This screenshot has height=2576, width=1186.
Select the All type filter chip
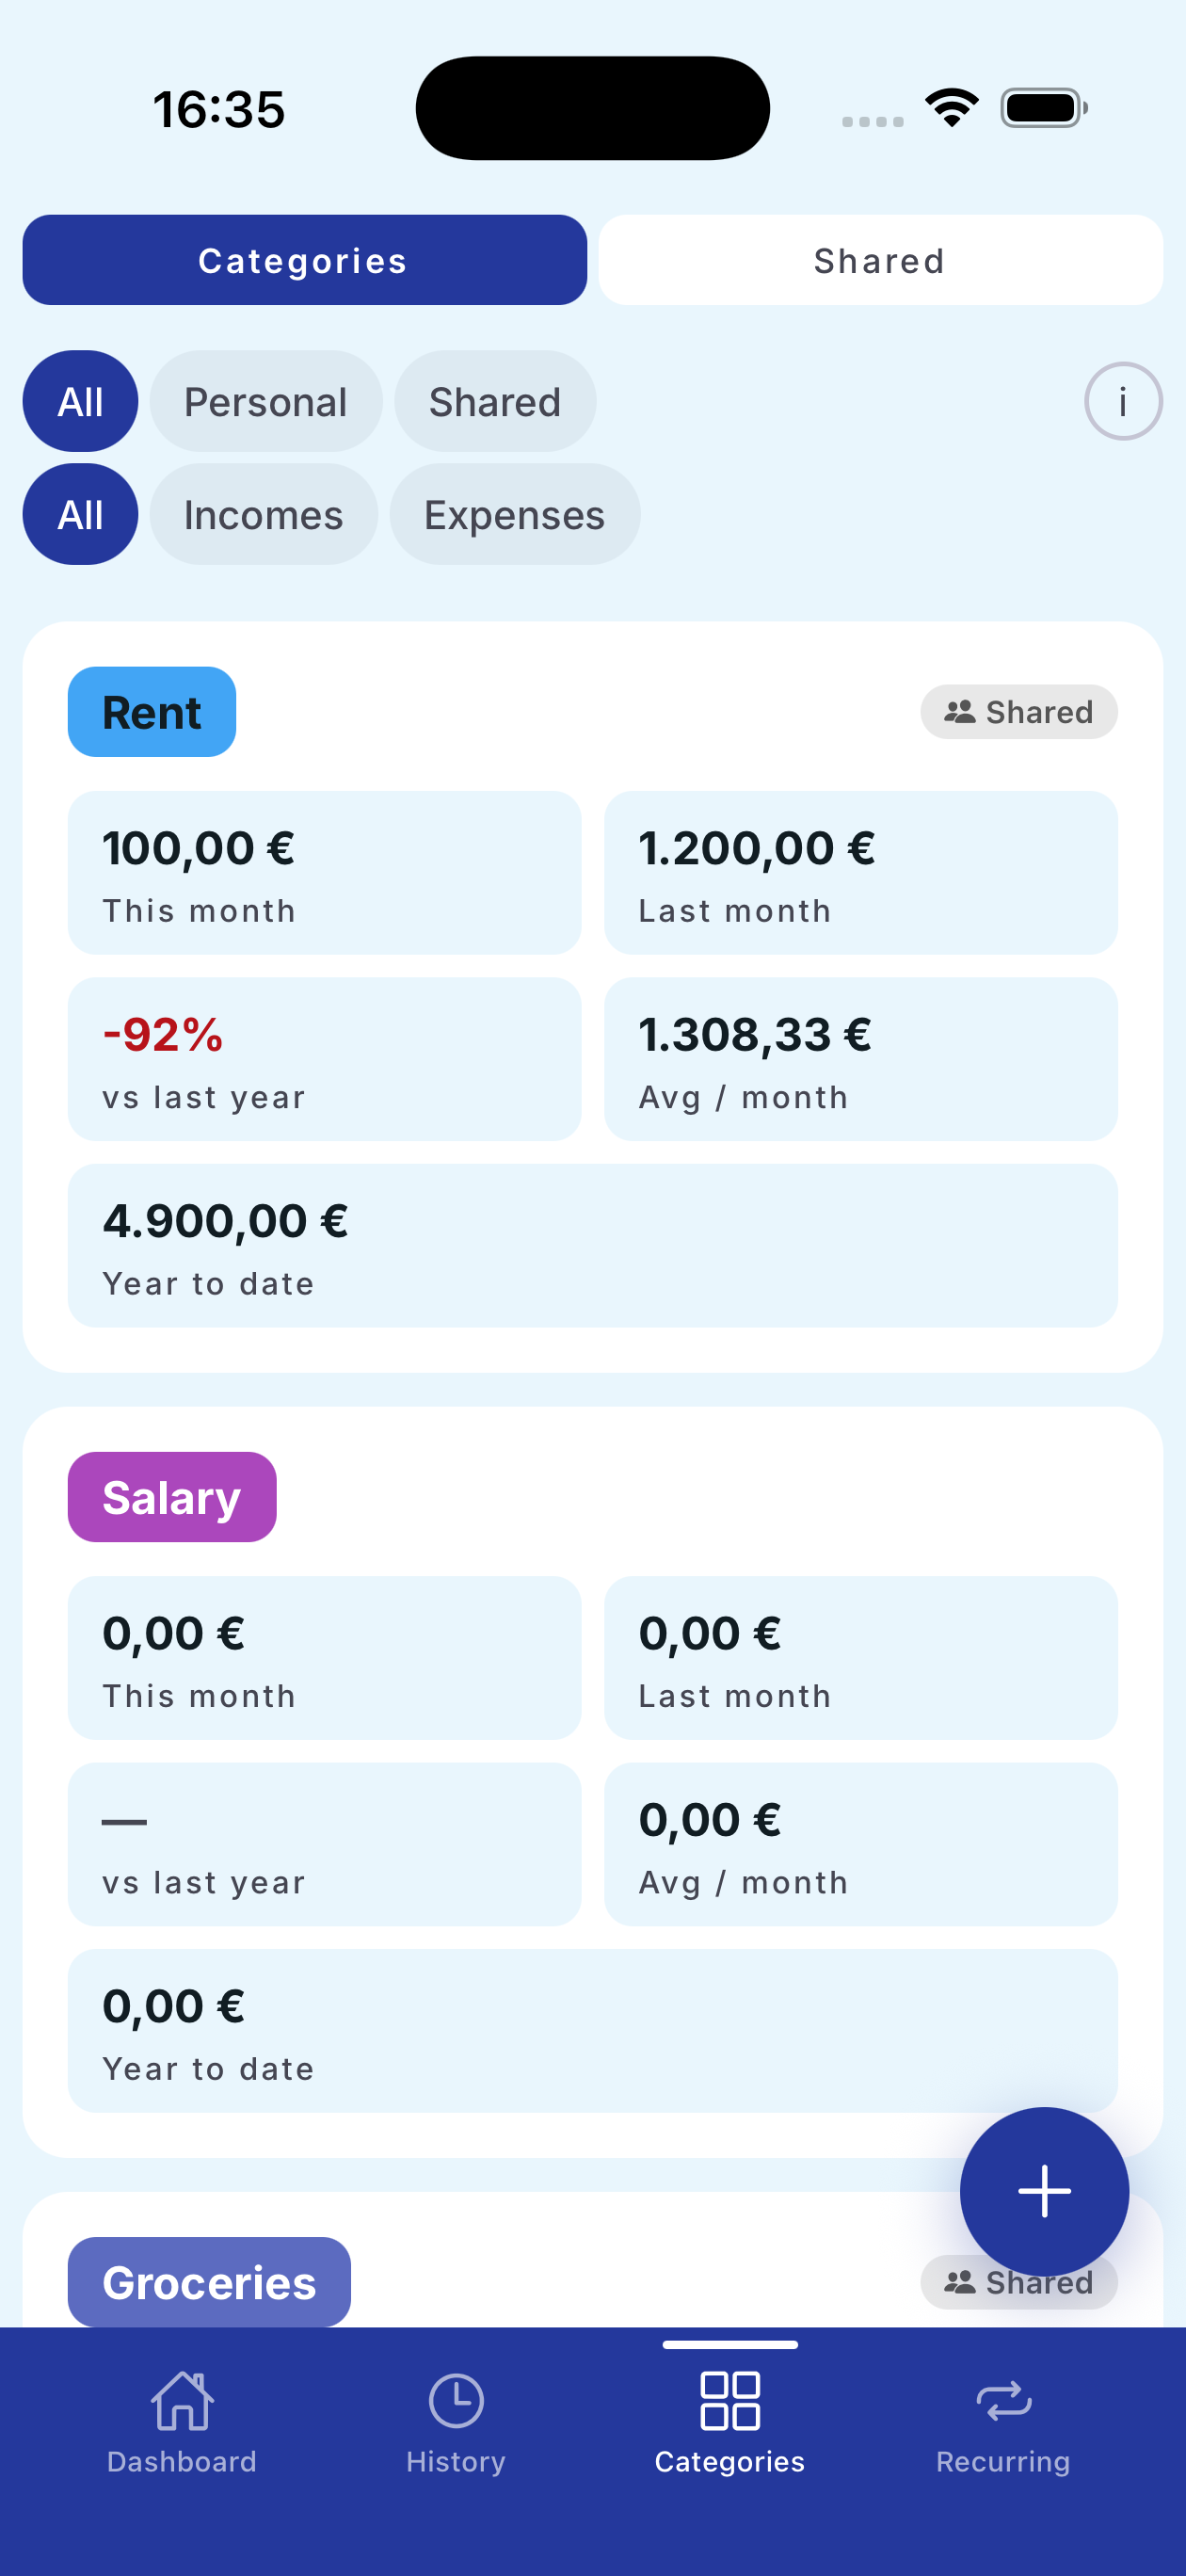80,515
